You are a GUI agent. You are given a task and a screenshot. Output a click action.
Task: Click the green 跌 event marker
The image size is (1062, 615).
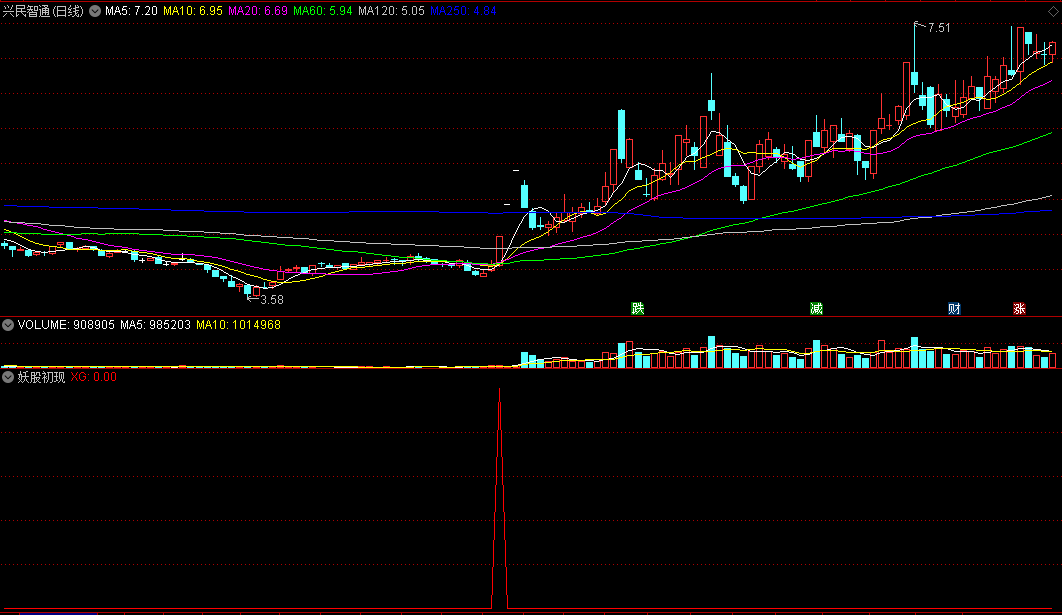(x=637, y=309)
